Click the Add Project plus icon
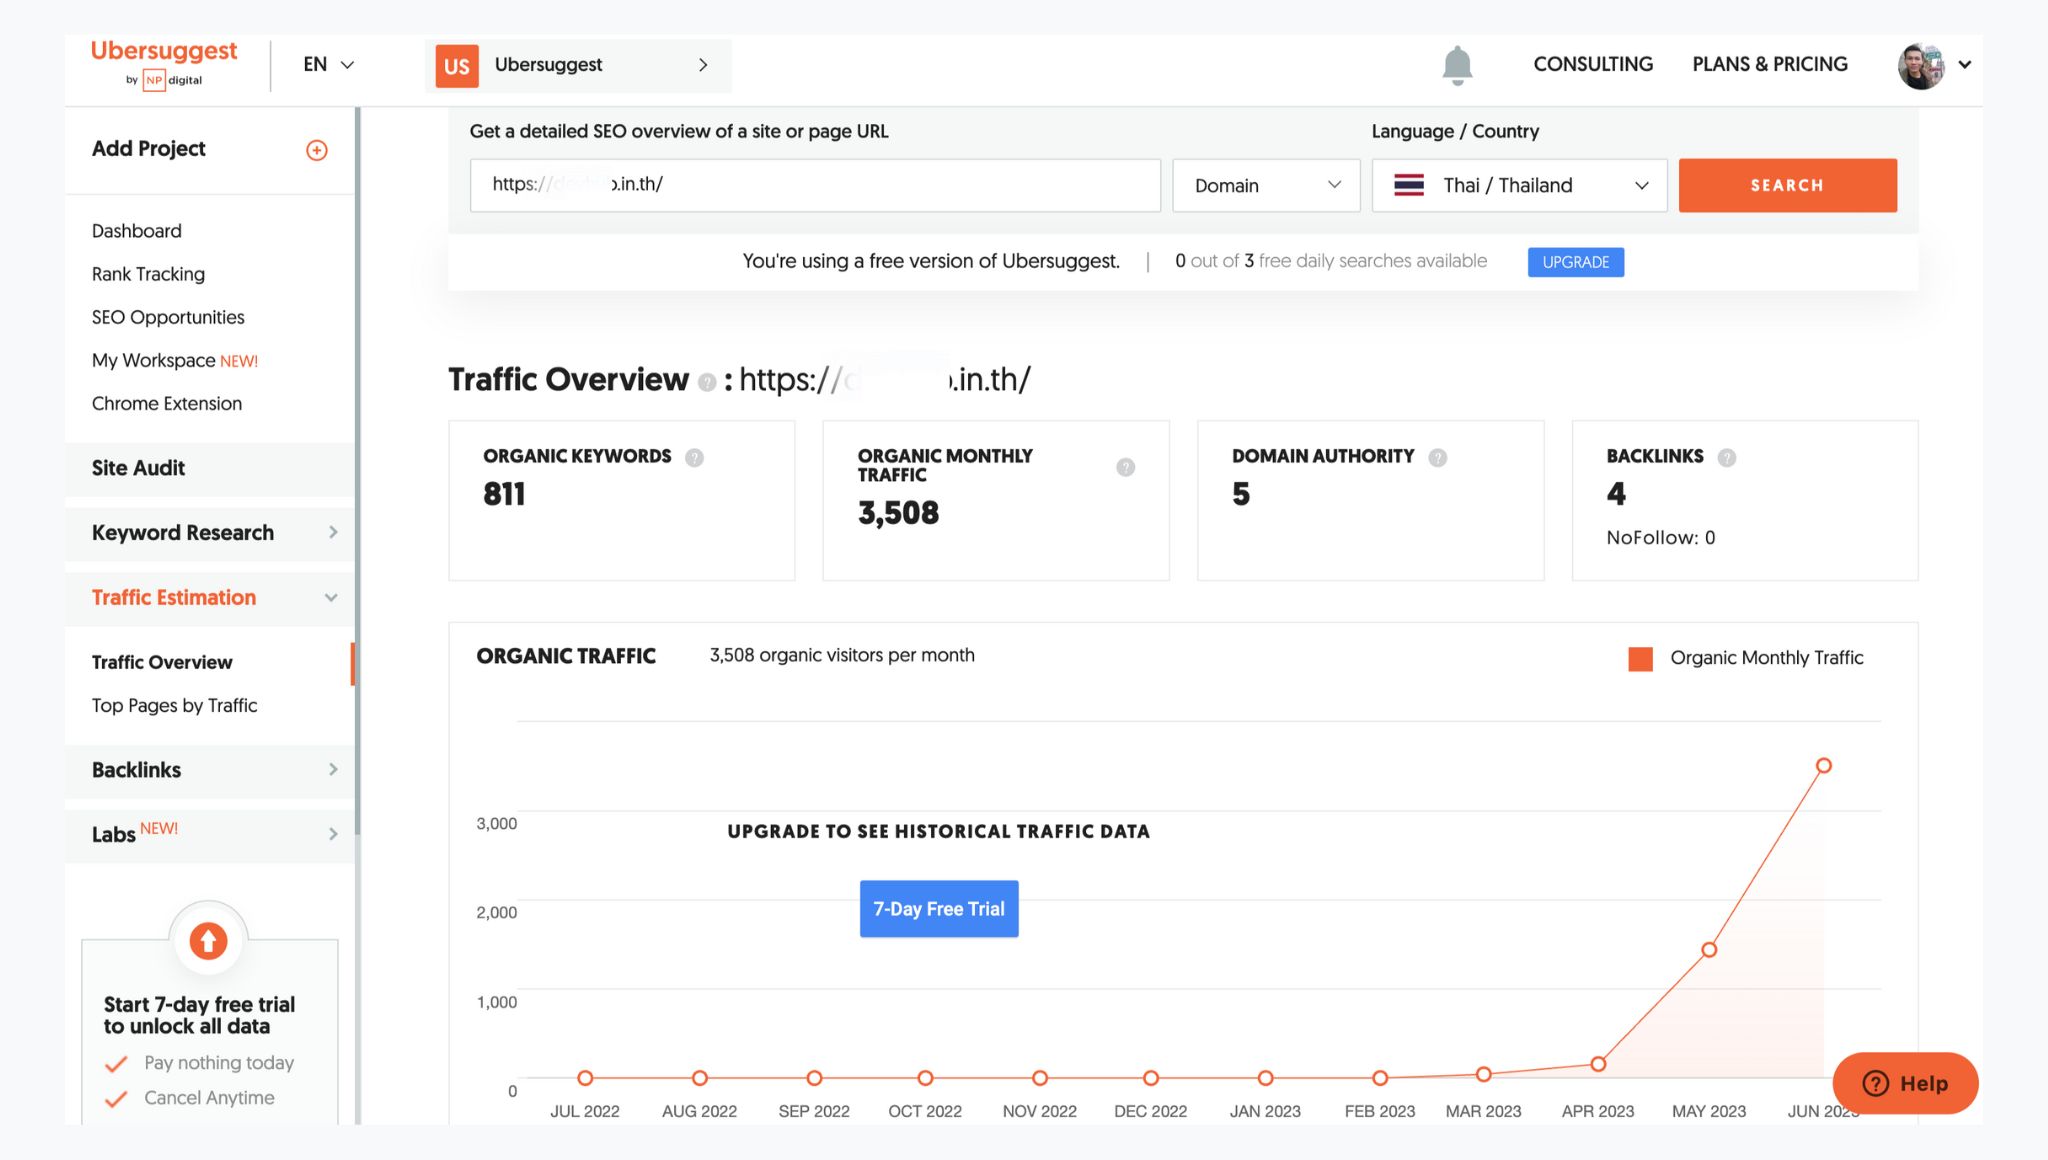Image resolution: width=2048 pixels, height=1160 pixels. coord(316,150)
